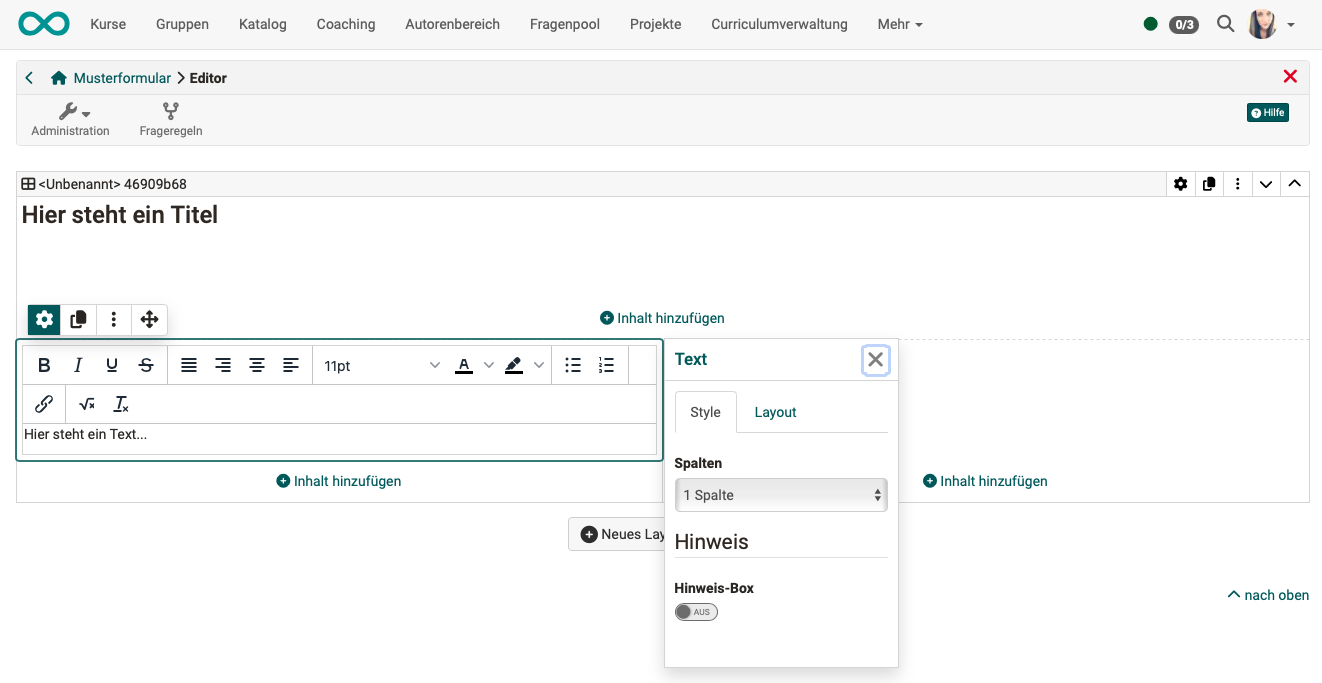This screenshot has height=683, width=1322.
Task: Enable the Hinweis-Box toggle
Action: pos(696,611)
